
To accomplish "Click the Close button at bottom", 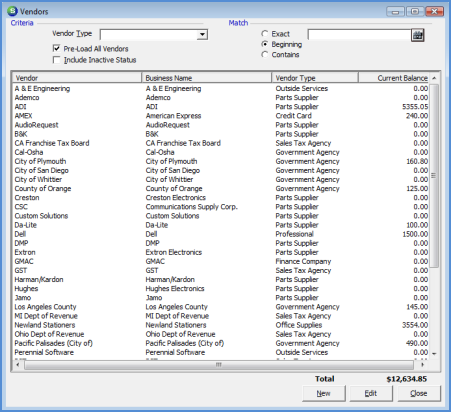I will [419, 393].
